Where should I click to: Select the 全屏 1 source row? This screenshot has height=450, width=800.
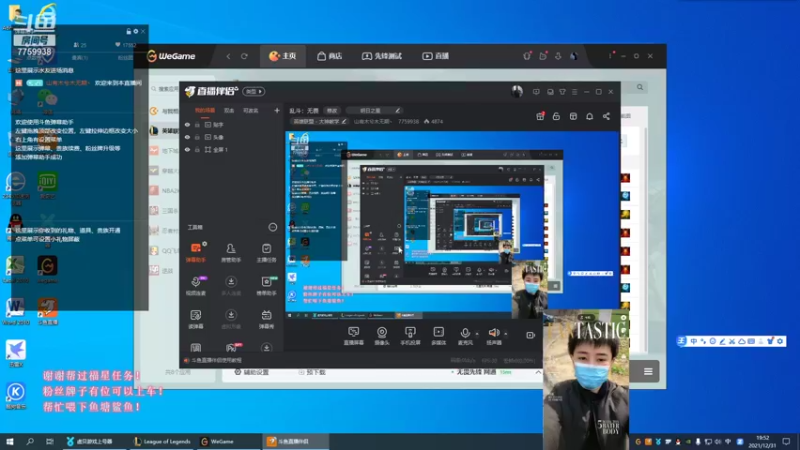click(232, 149)
